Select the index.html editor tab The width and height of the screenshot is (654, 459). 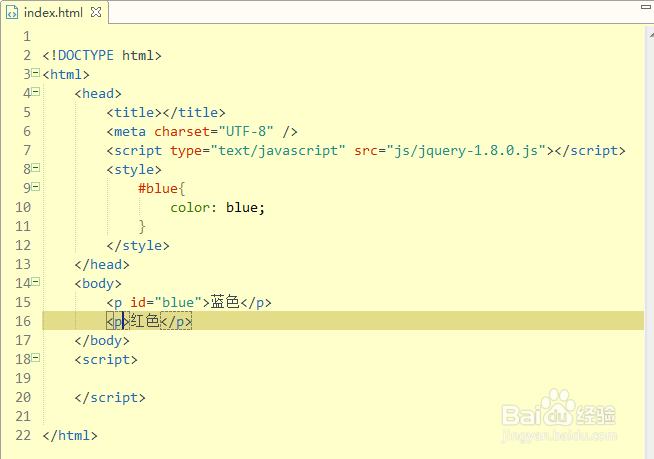[x=53, y=13]
